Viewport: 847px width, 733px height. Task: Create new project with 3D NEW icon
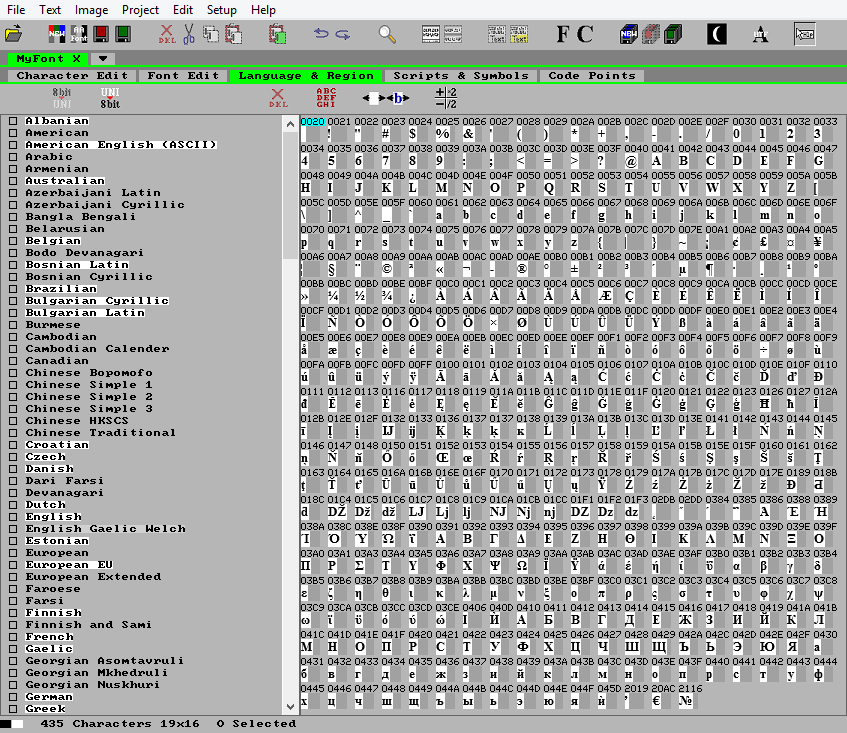click(x=629, y=34)
